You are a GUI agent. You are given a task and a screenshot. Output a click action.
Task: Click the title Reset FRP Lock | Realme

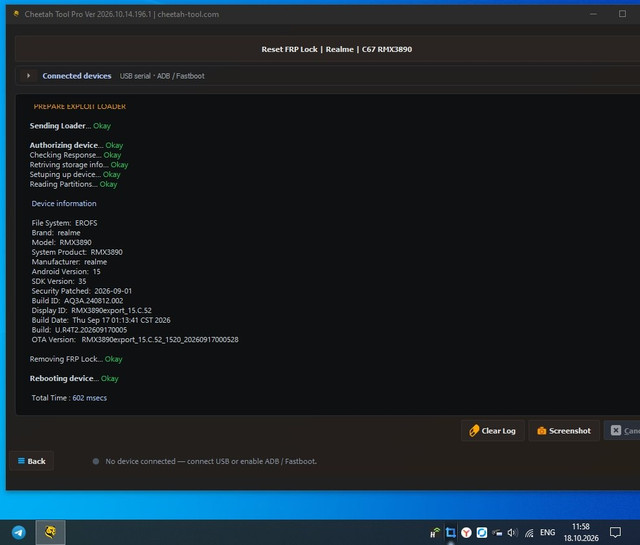[x=337, y=49]
